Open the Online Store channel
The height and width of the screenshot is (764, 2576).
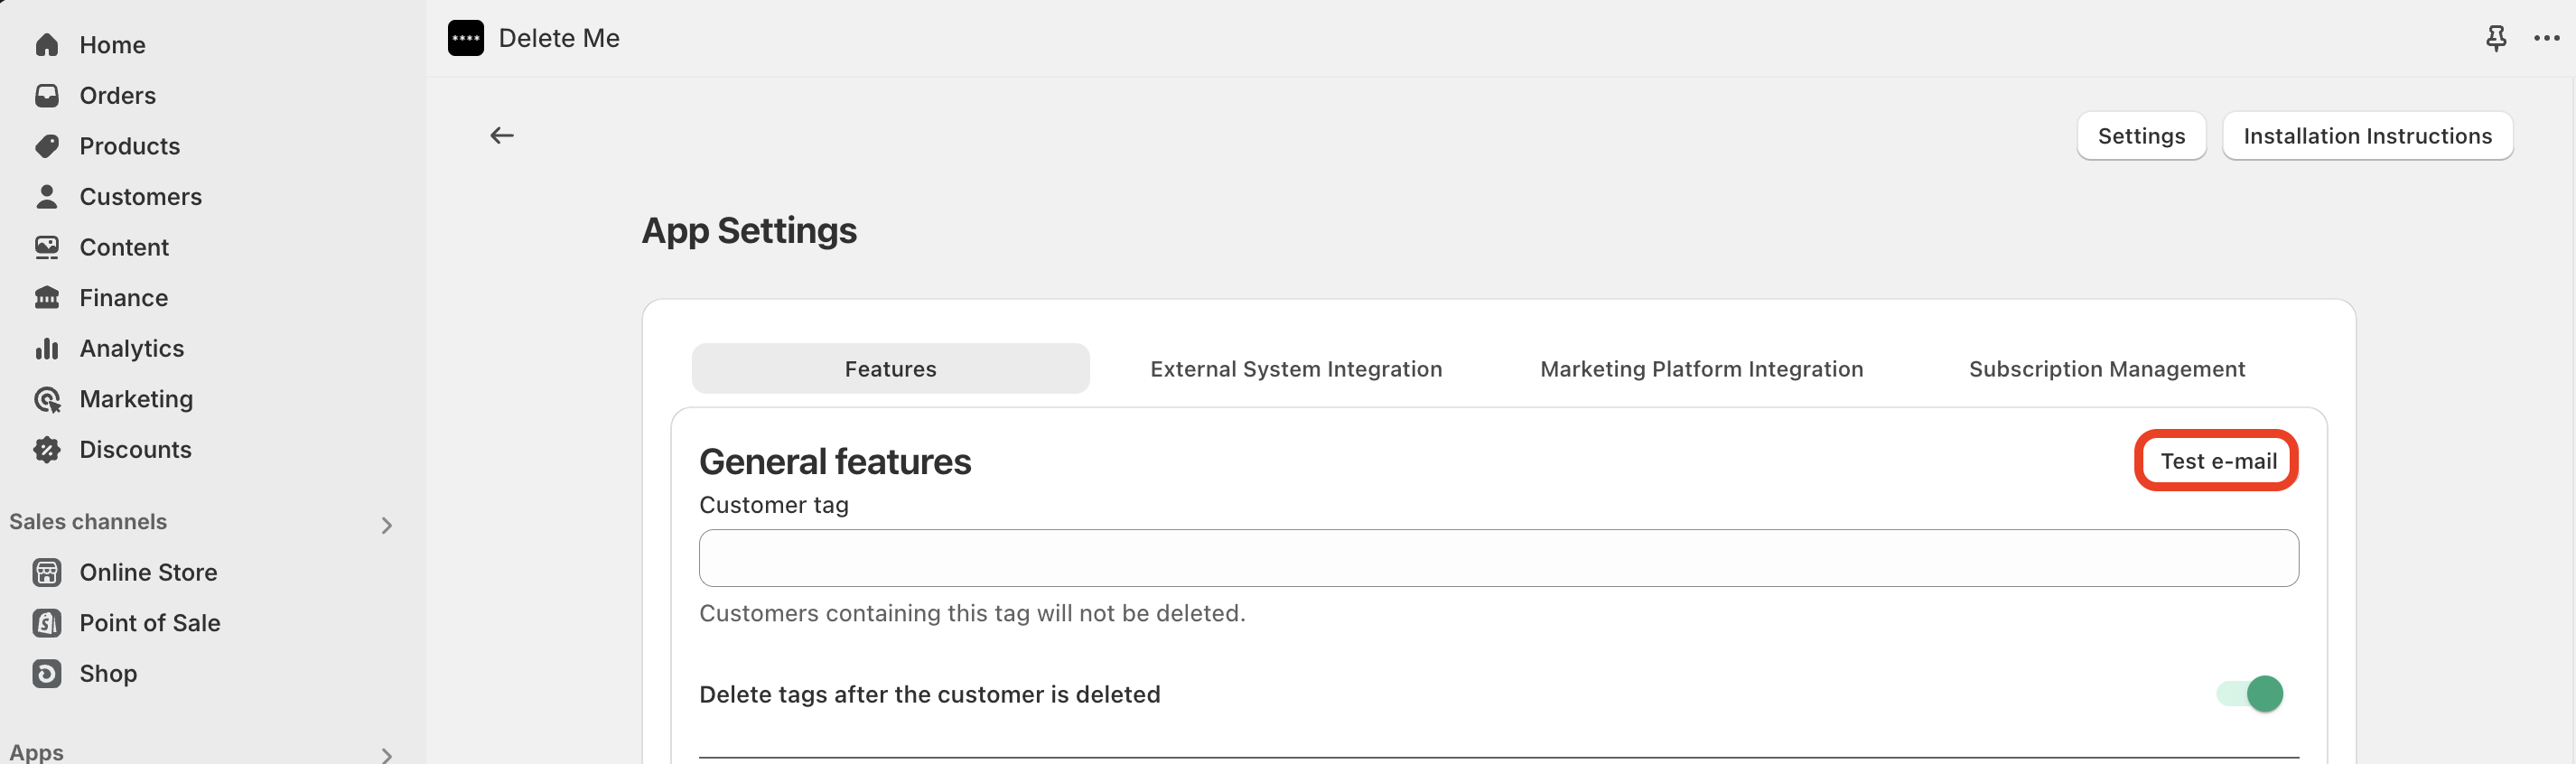point(148,572)
